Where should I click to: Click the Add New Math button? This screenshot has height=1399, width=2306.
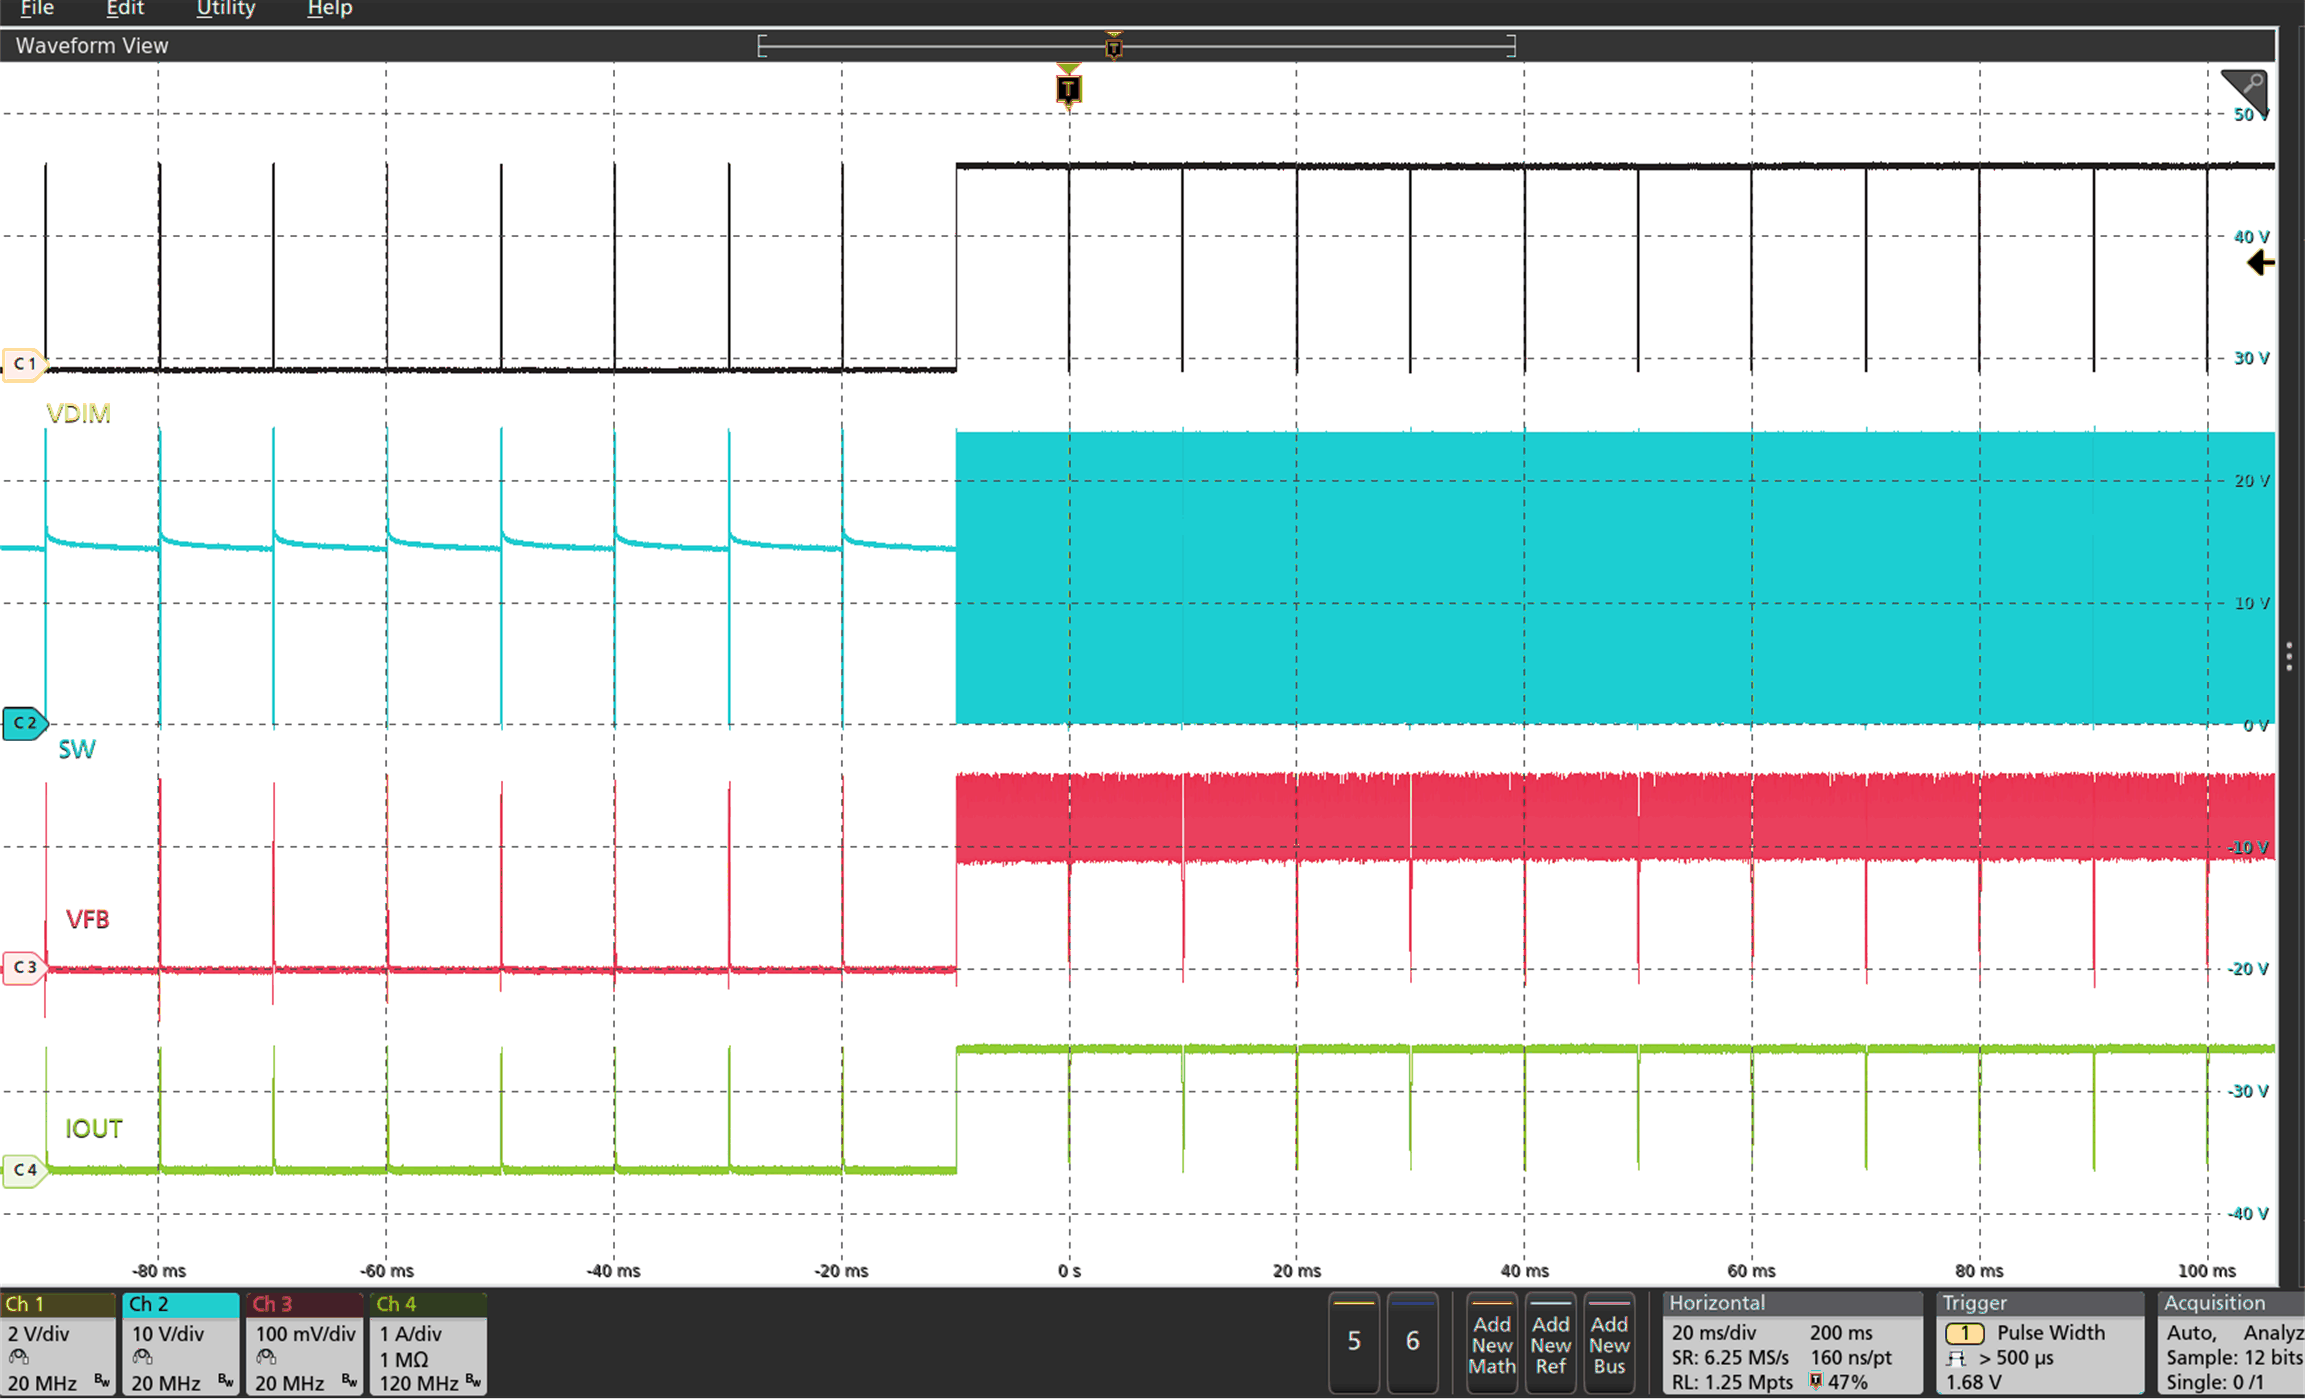click(x=1491, y=1344)
